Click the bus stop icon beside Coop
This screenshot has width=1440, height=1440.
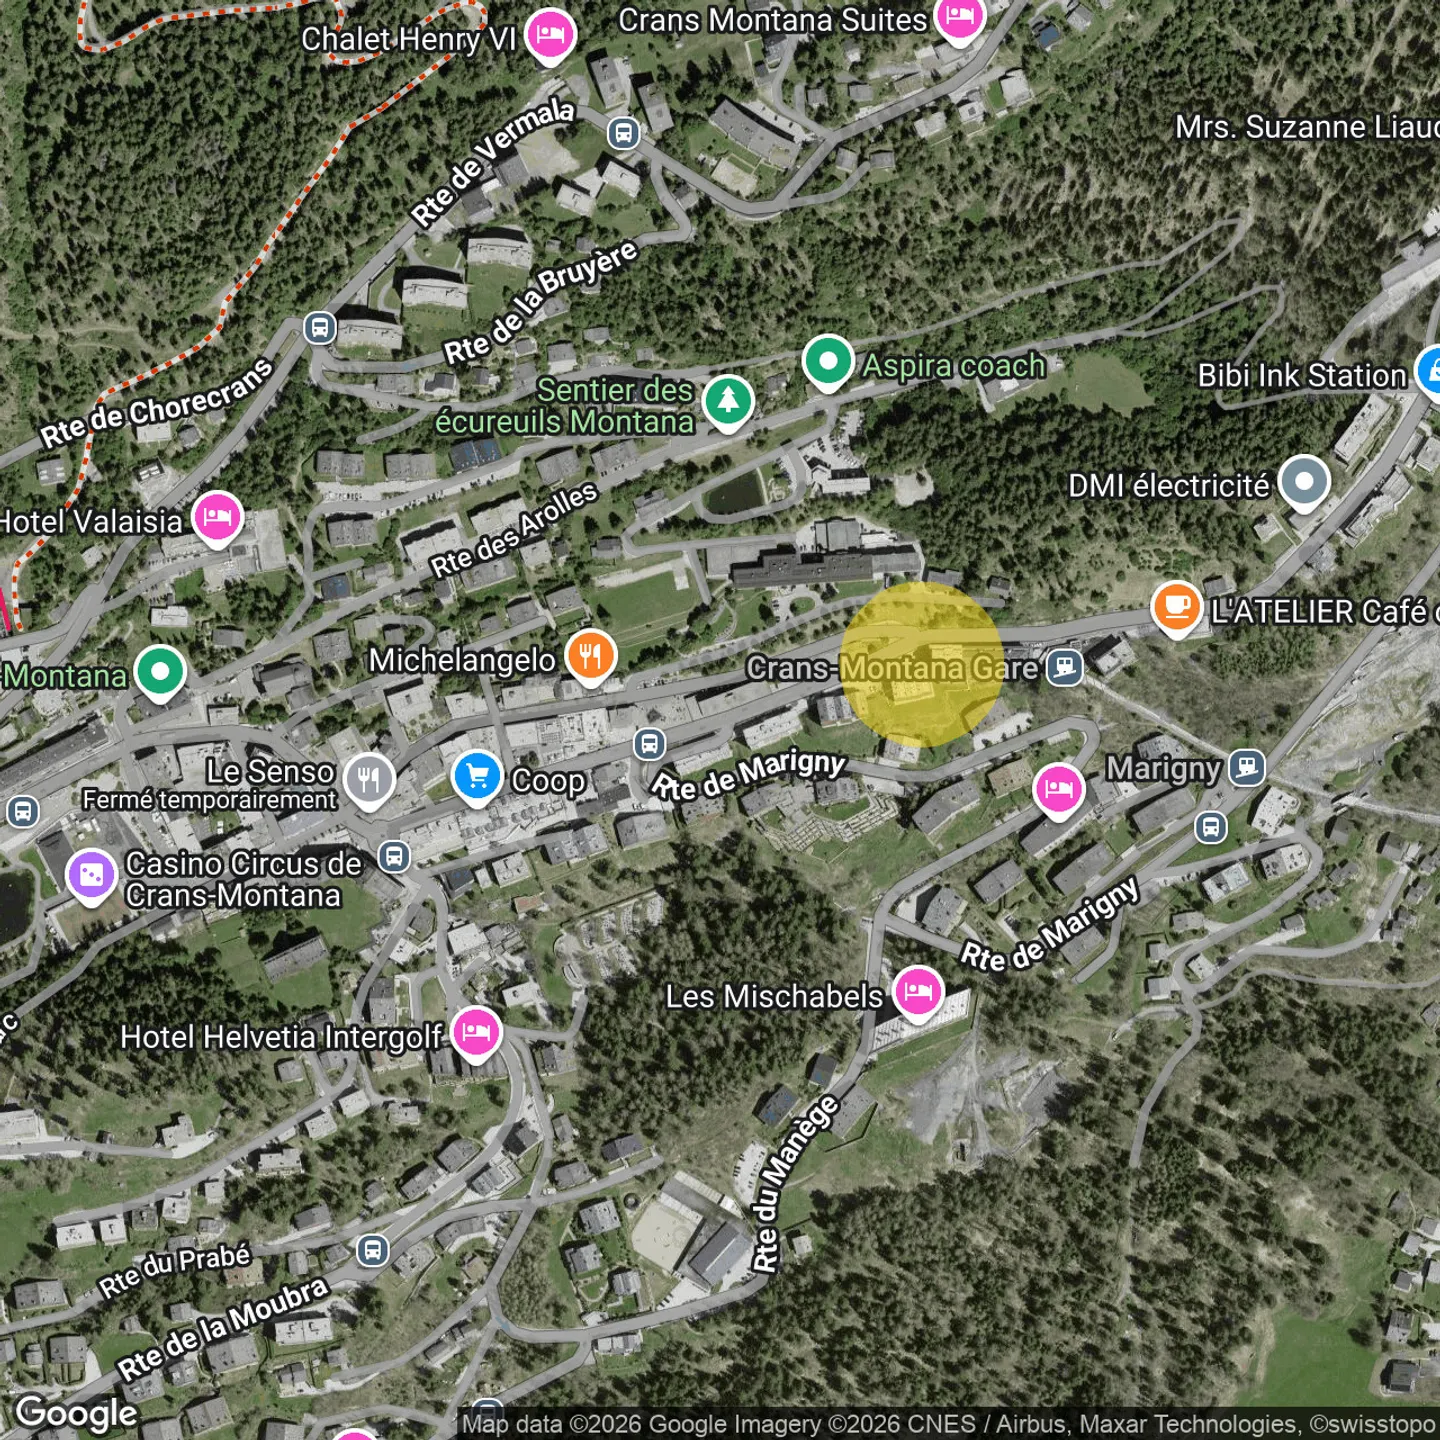click(649, 743)
